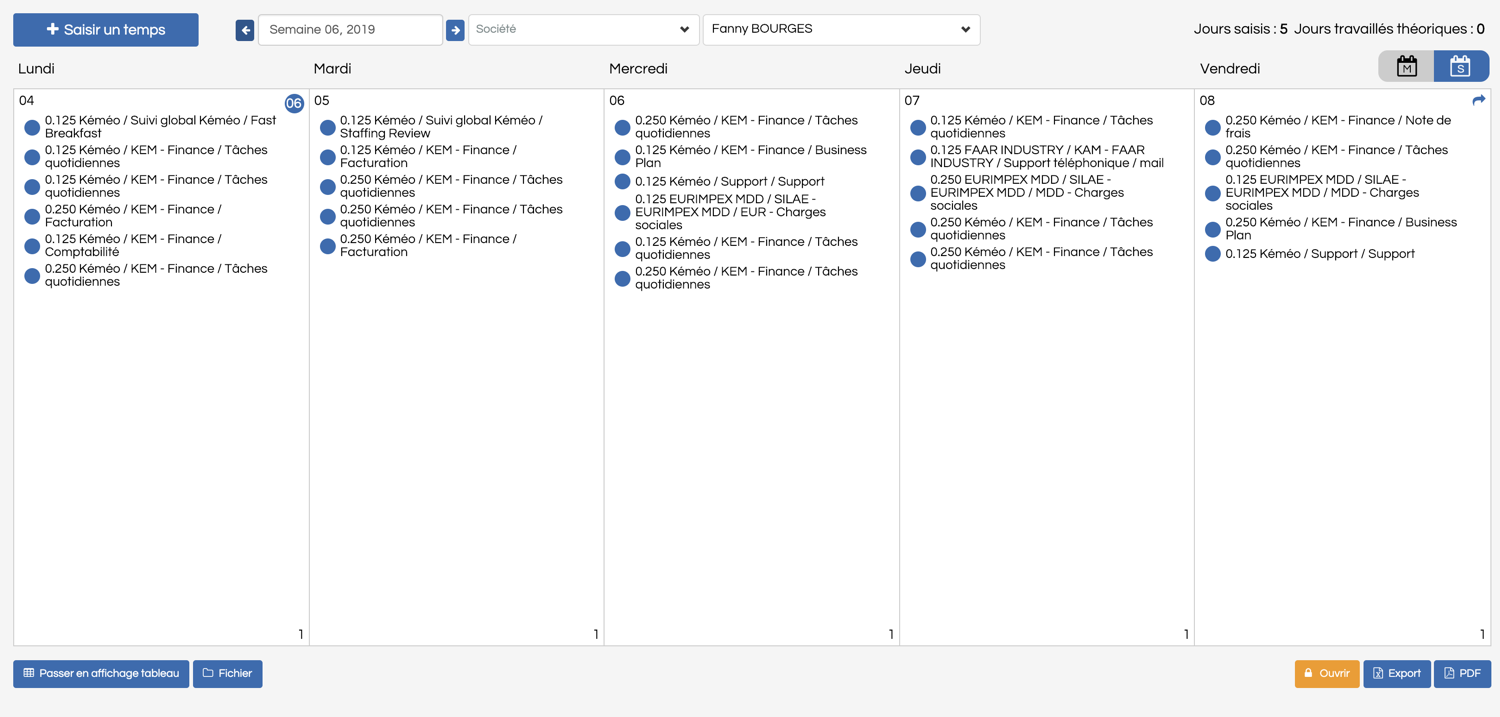
Task: Open Monday Suivi global Kéméo Fast Breakfast entry
Action: click(x=160, y=127)
